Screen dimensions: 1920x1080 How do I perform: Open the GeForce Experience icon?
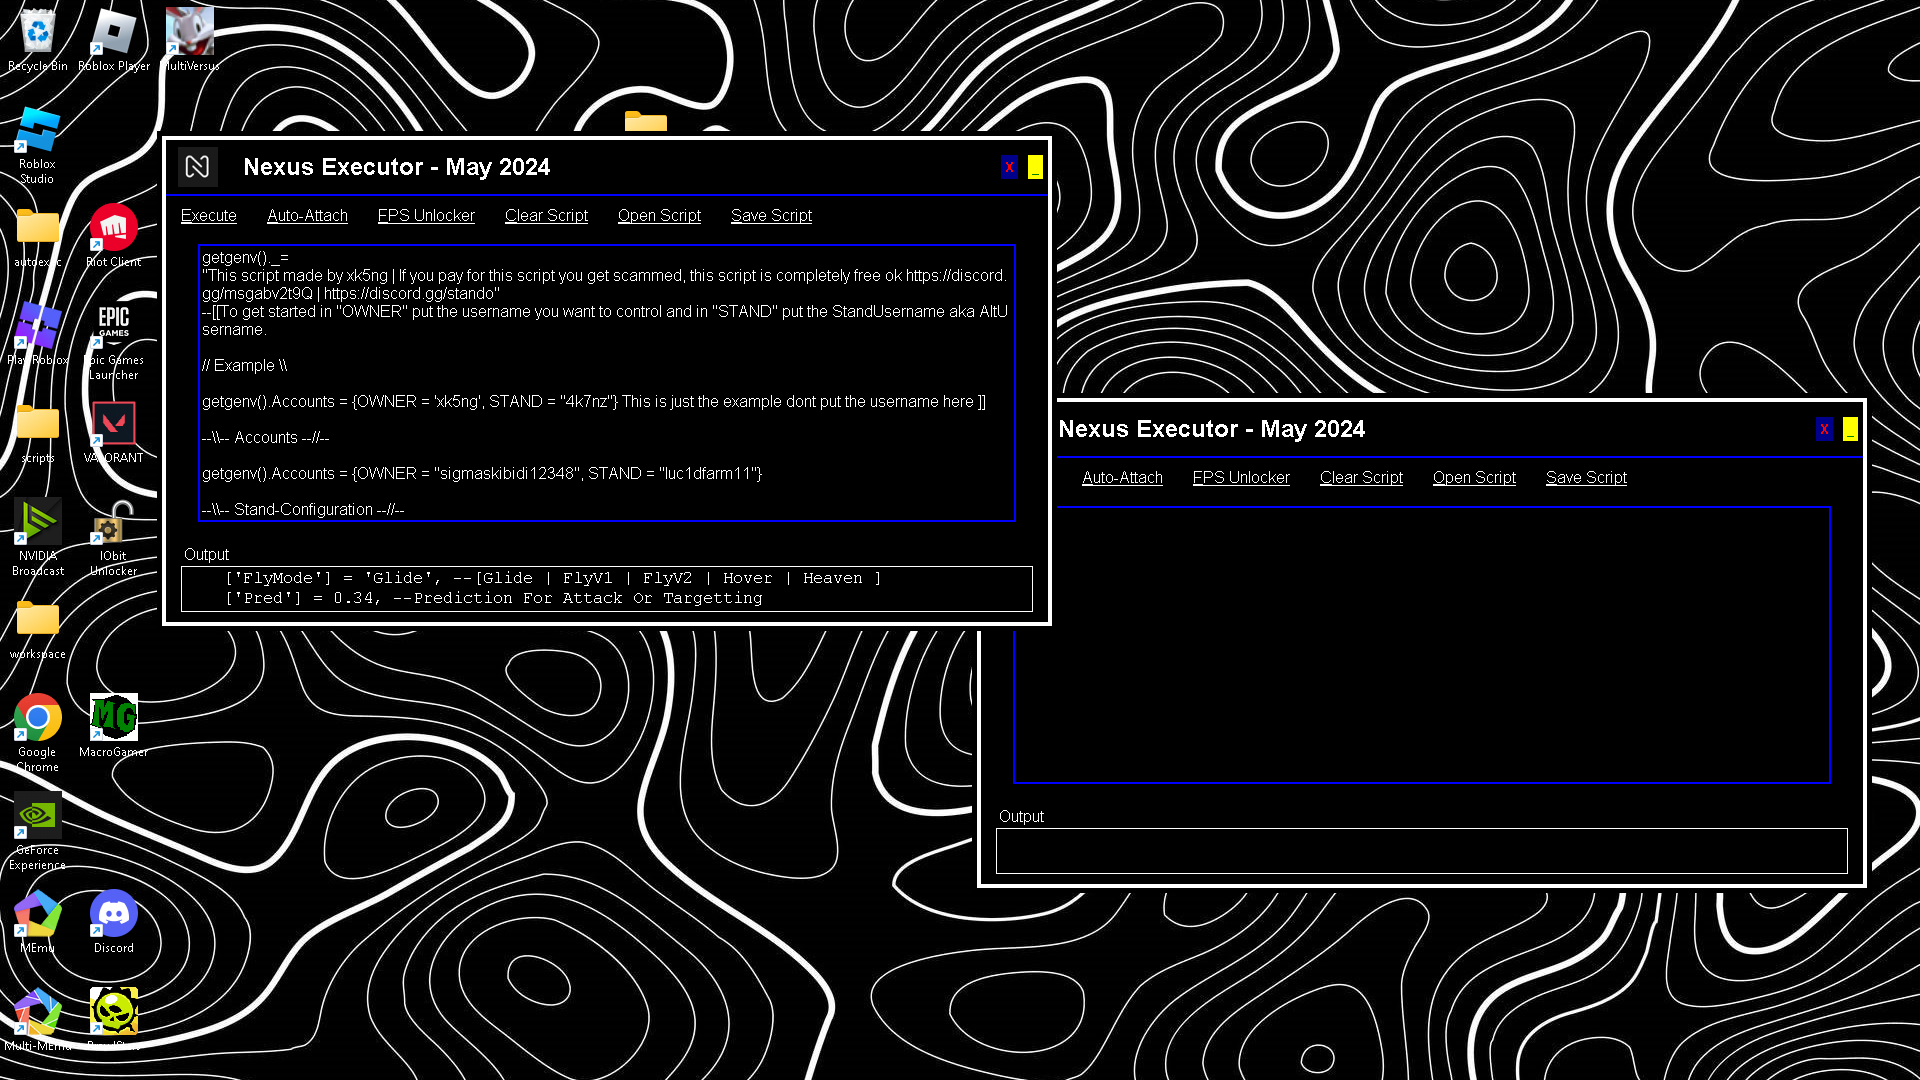37,816
